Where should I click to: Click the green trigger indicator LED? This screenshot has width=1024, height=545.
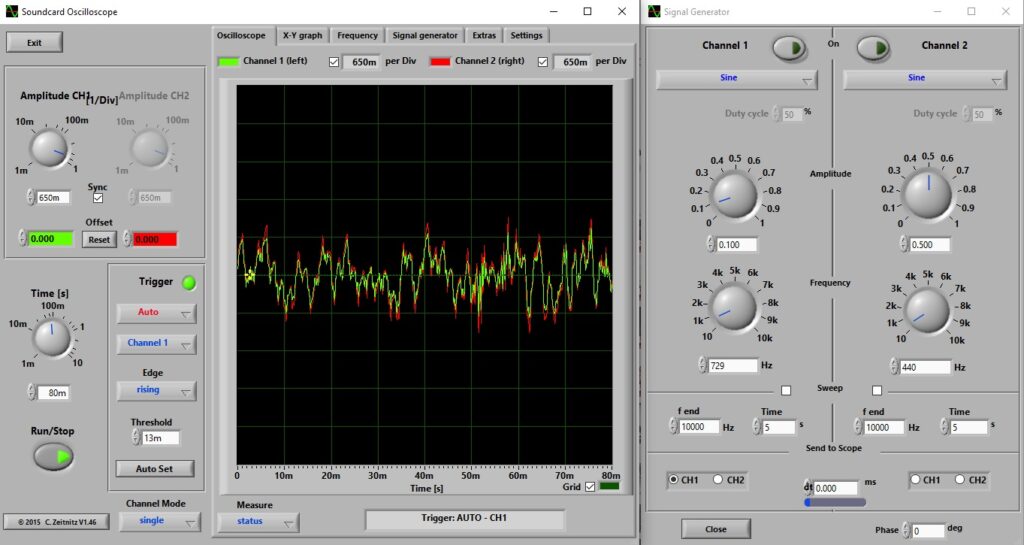(189, 283)
